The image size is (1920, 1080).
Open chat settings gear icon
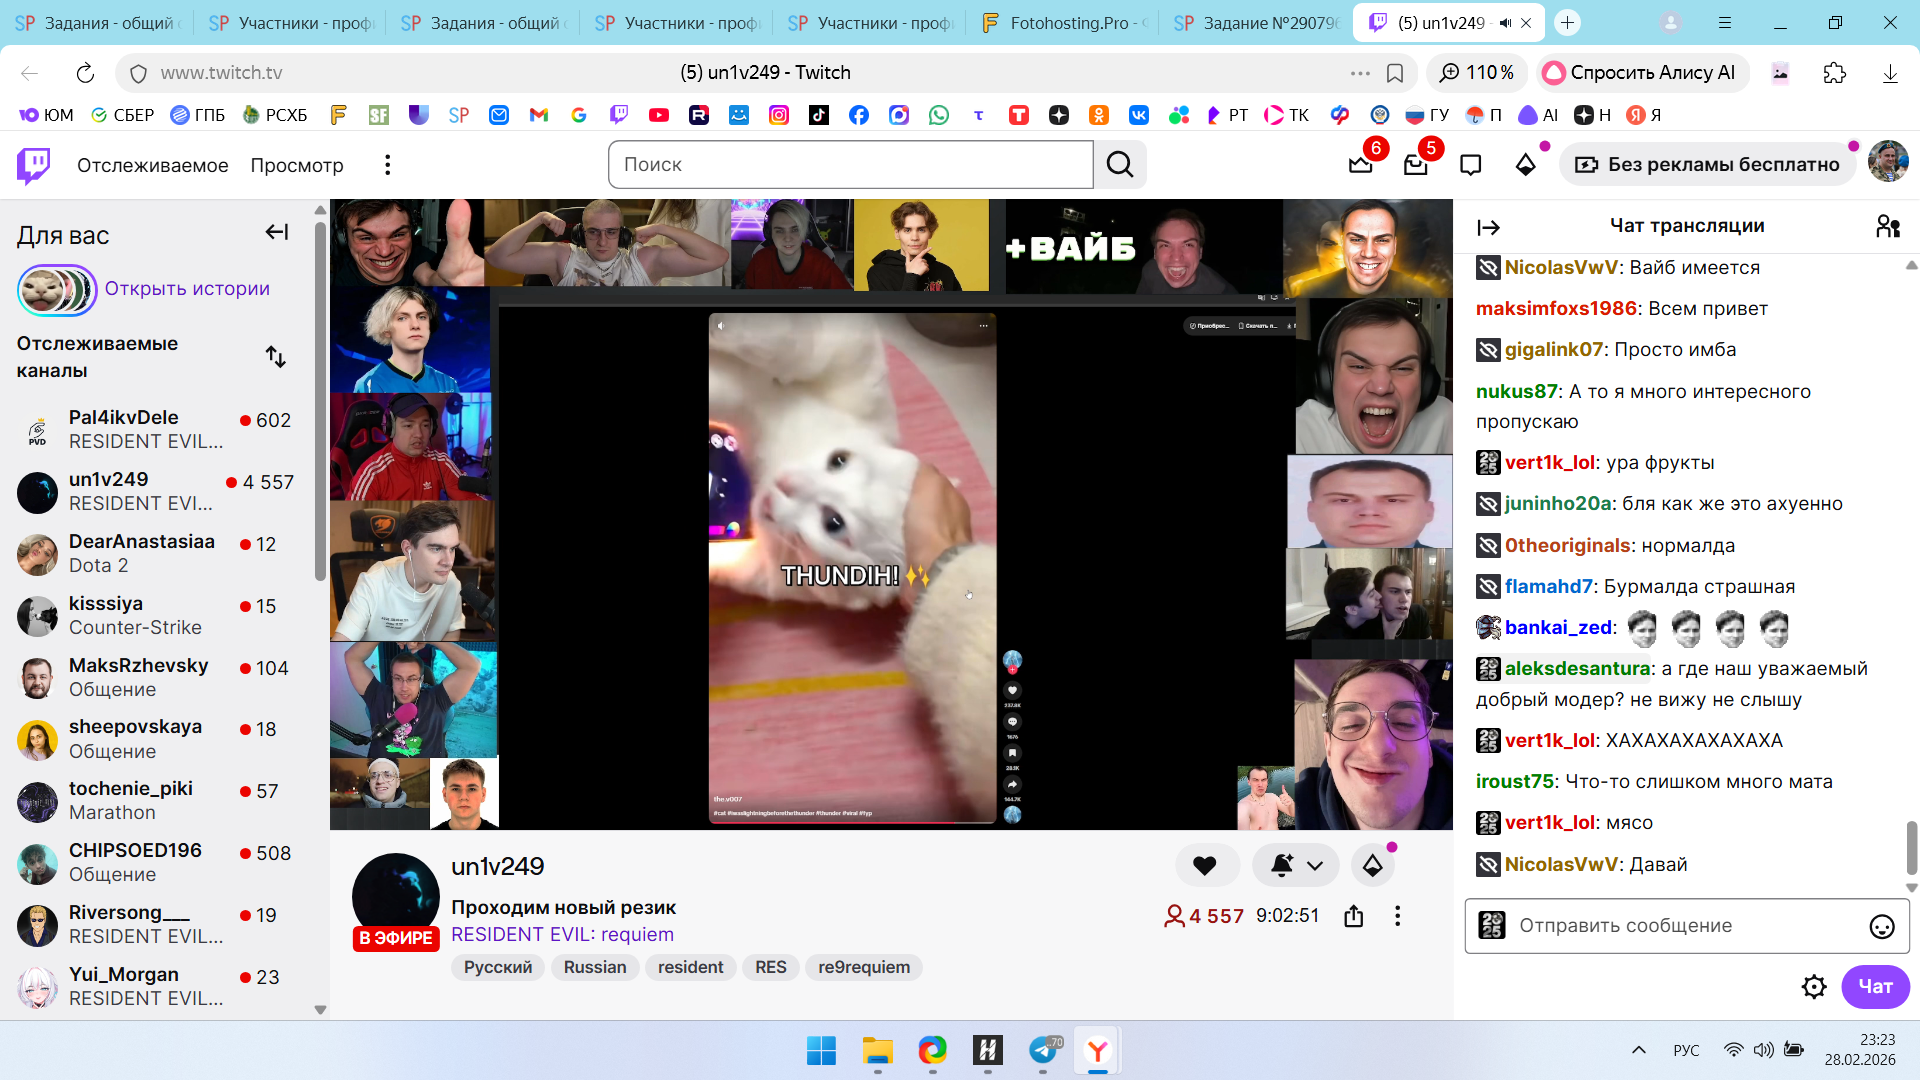1814,987
